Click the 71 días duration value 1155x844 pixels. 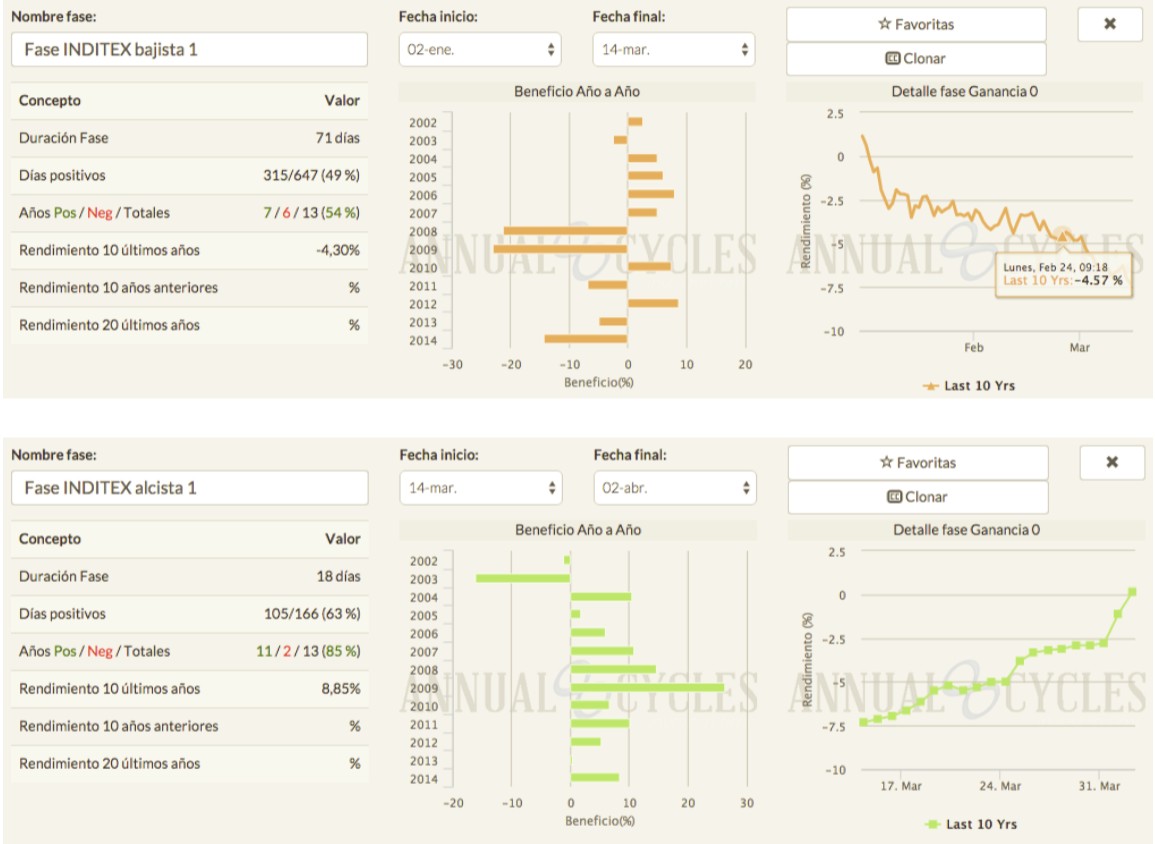click(337, 138)
